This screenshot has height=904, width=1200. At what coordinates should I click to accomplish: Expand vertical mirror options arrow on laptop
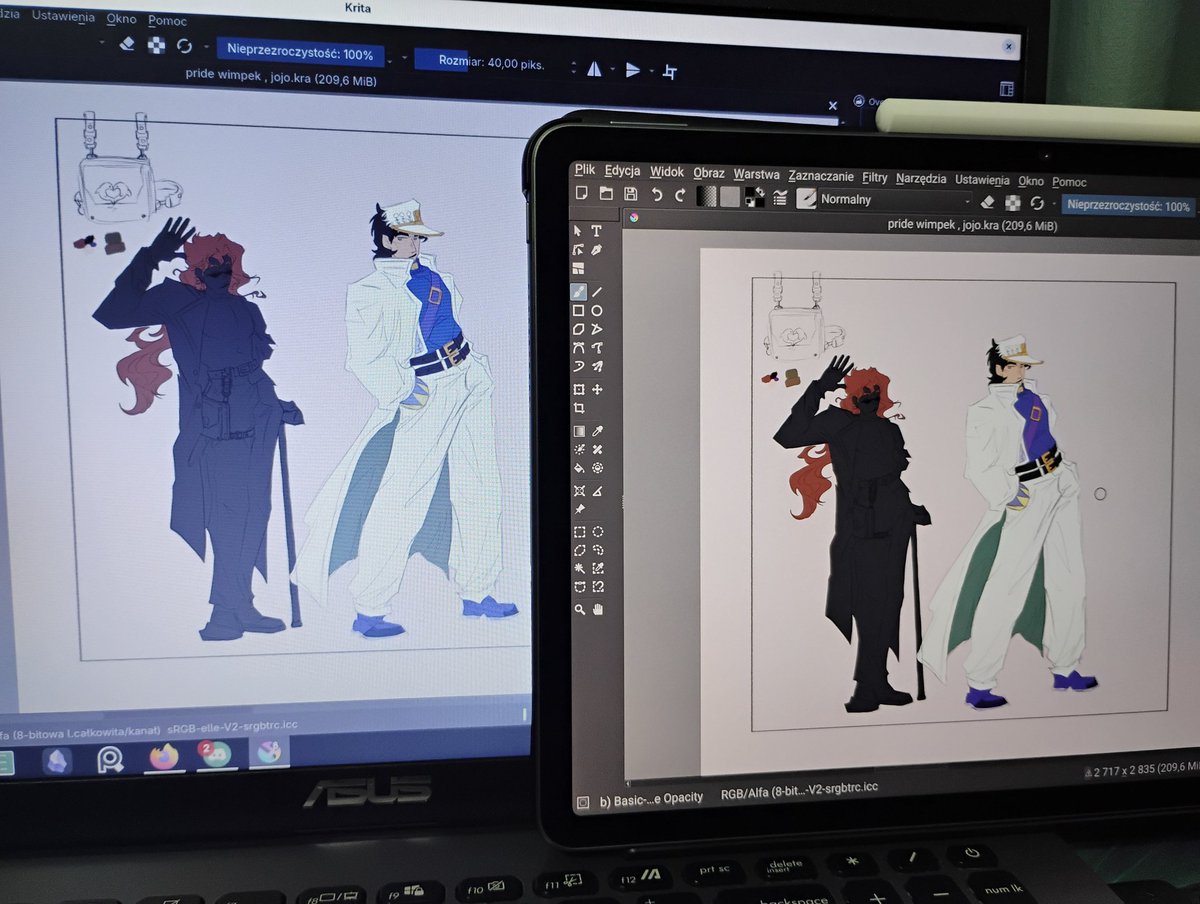point(650,71)
